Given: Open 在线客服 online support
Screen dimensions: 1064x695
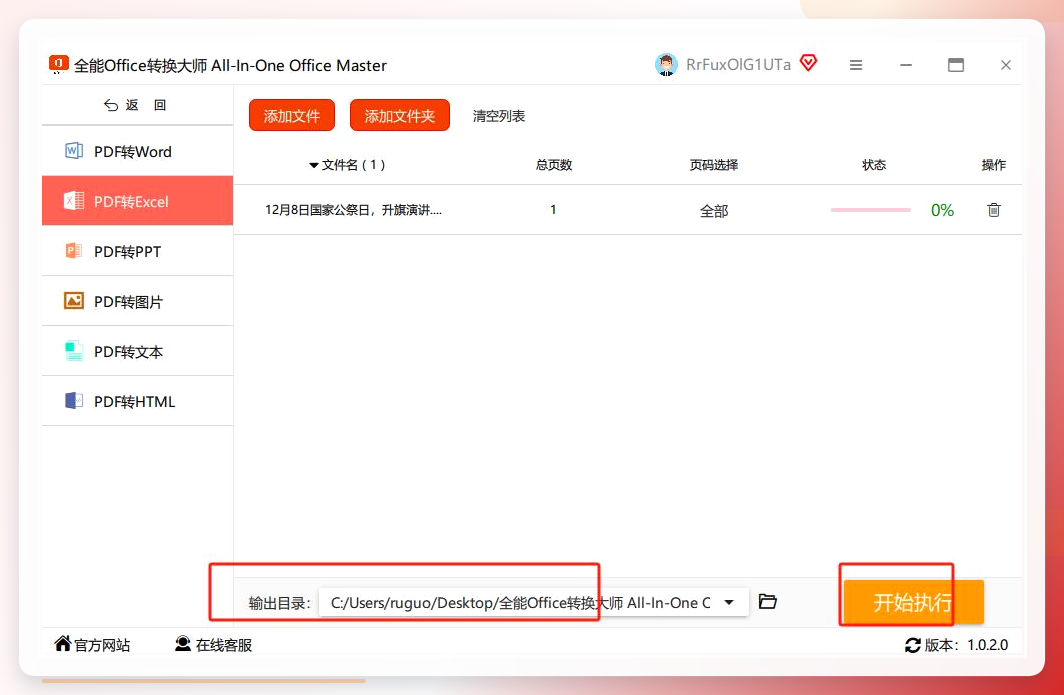Looking at the screenshot, I should click(213, 644).
